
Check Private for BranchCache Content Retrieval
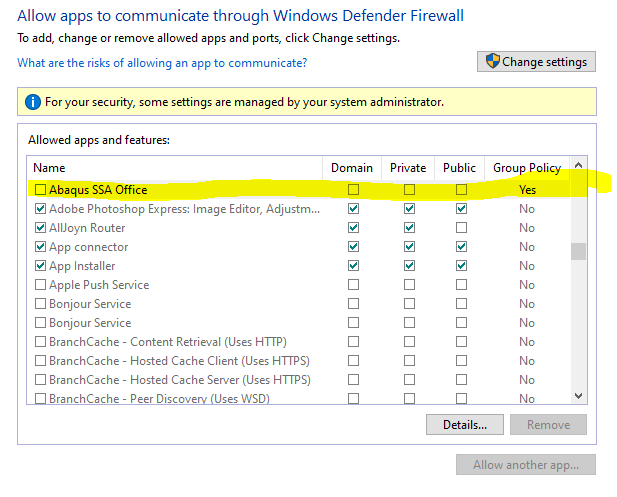pyautogui.click(x=409, y=342)
